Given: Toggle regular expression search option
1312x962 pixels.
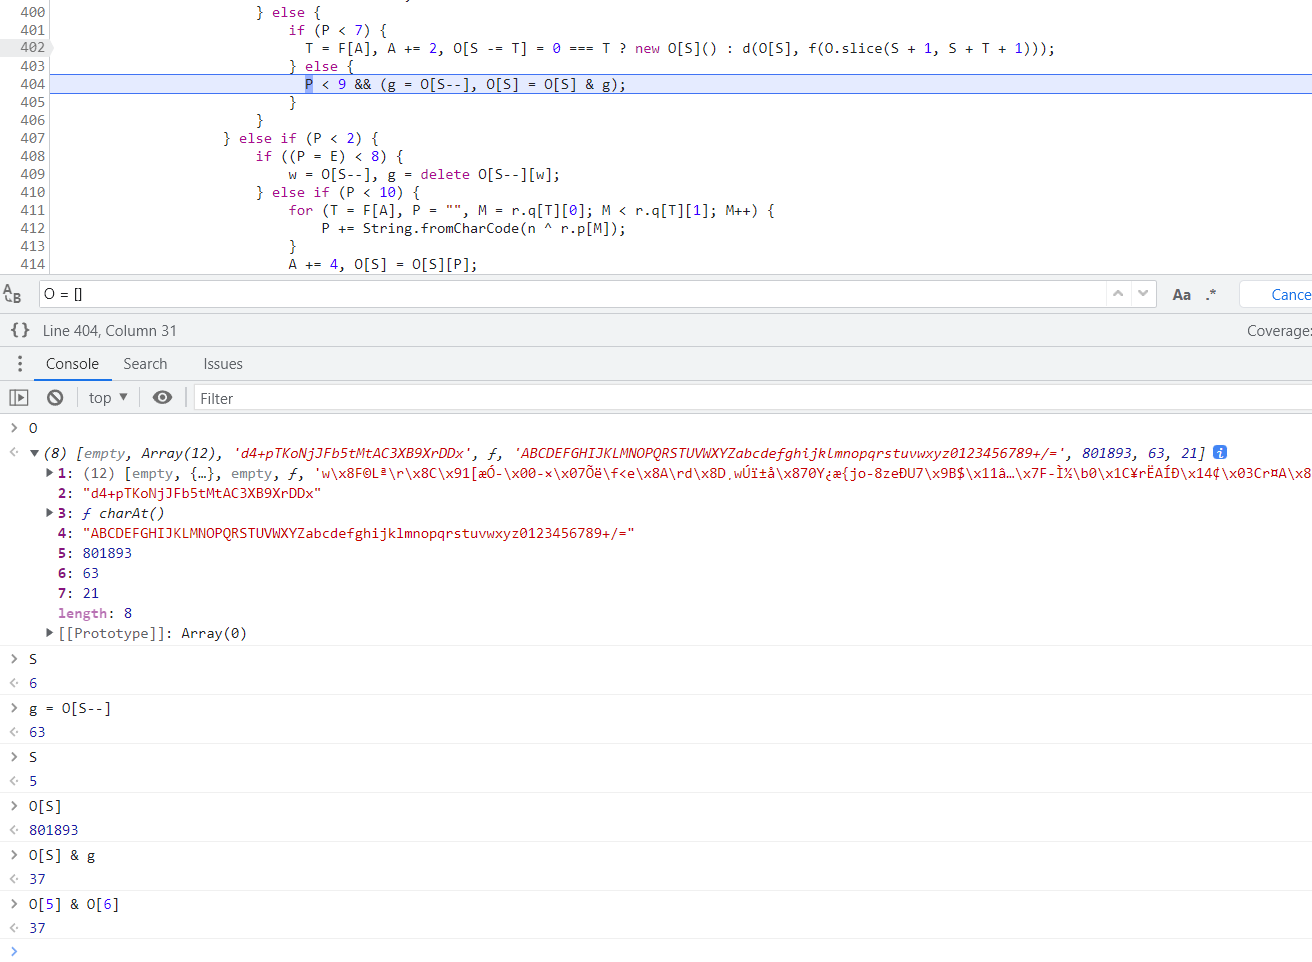Looking at the screenshot, I should (x=1211, y=295).
